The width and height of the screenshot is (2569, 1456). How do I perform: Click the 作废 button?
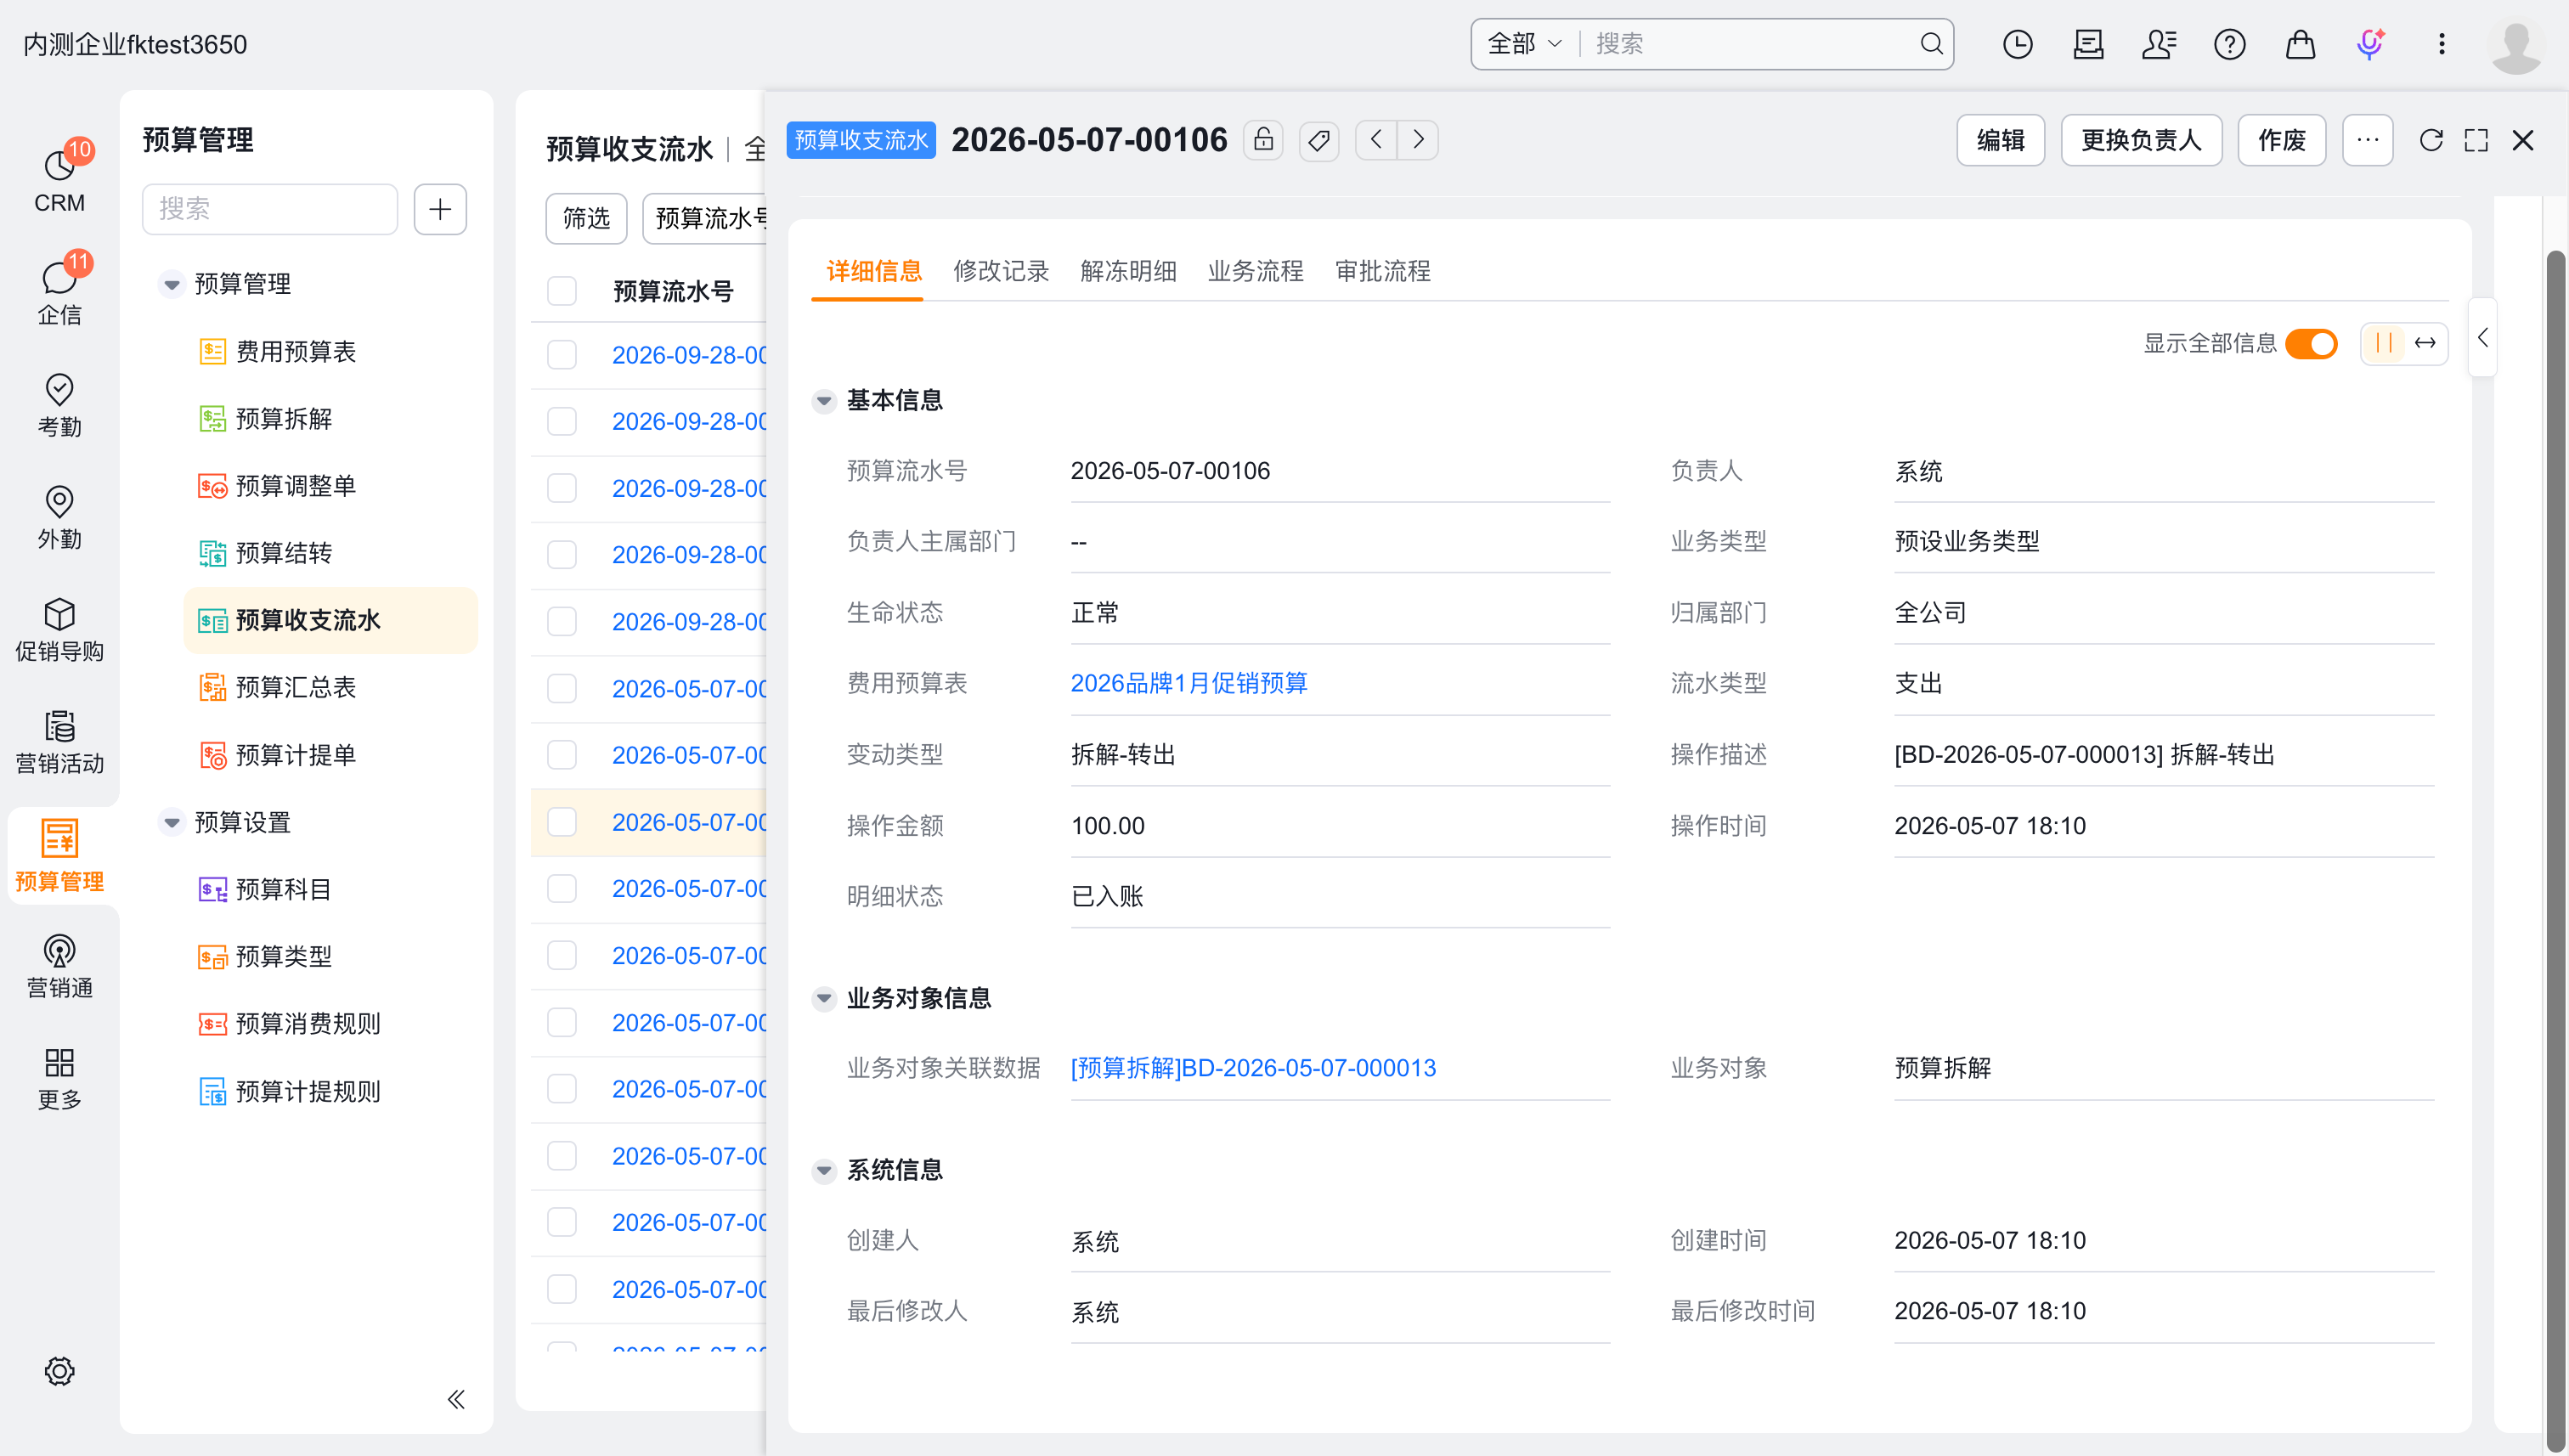[x=2281, y=140]
